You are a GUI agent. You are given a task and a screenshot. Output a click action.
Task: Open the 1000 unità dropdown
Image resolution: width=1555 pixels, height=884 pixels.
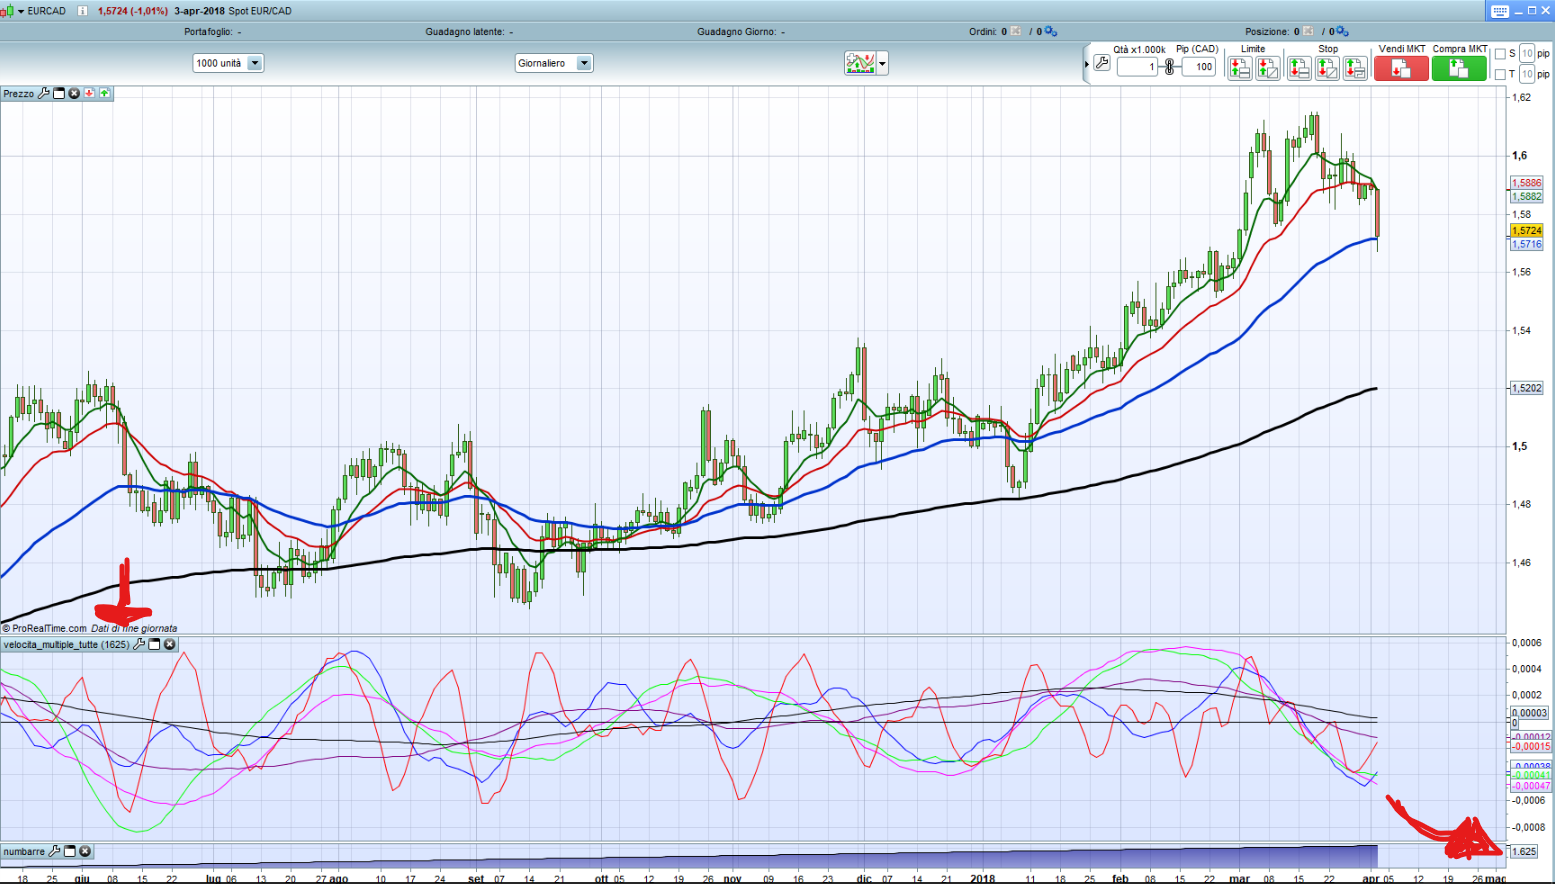coord(255,63)
